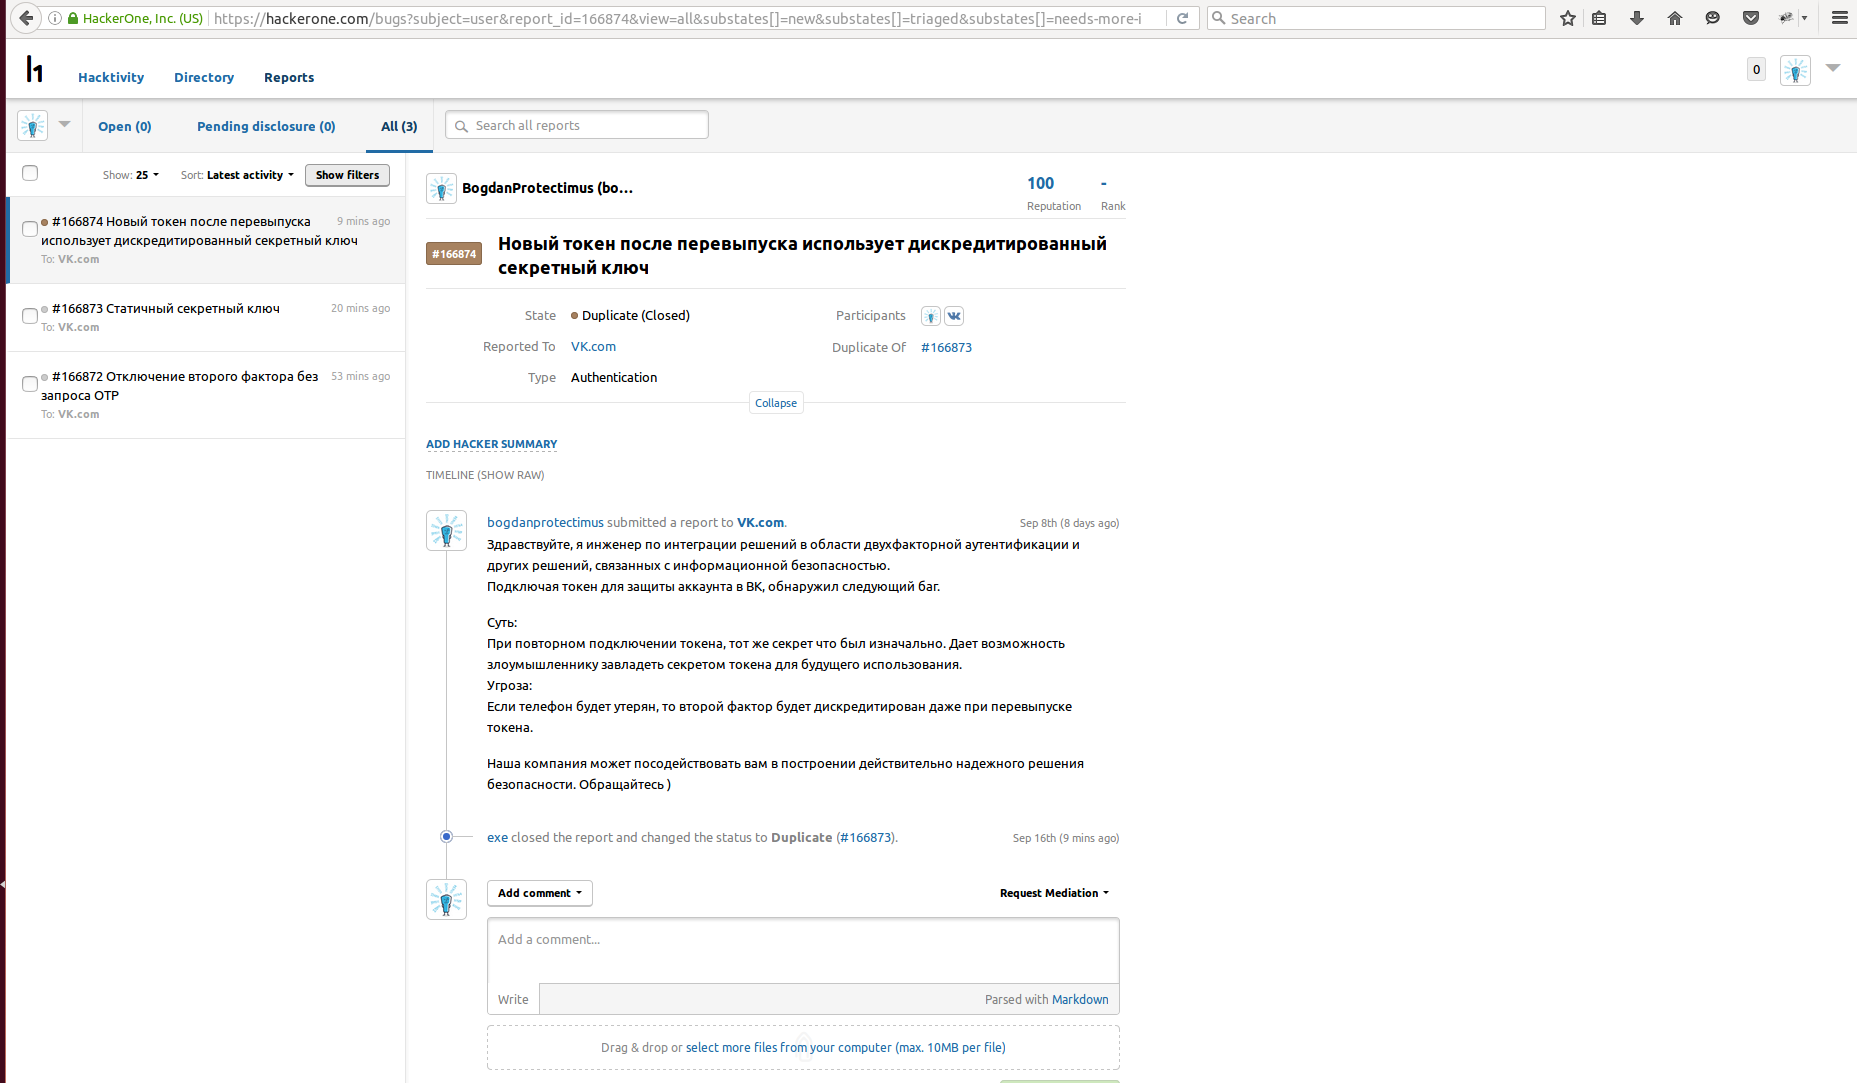Click the hacker participant avatar icon
This screenshot has width=1857, height=1083.
coord(931,316)
